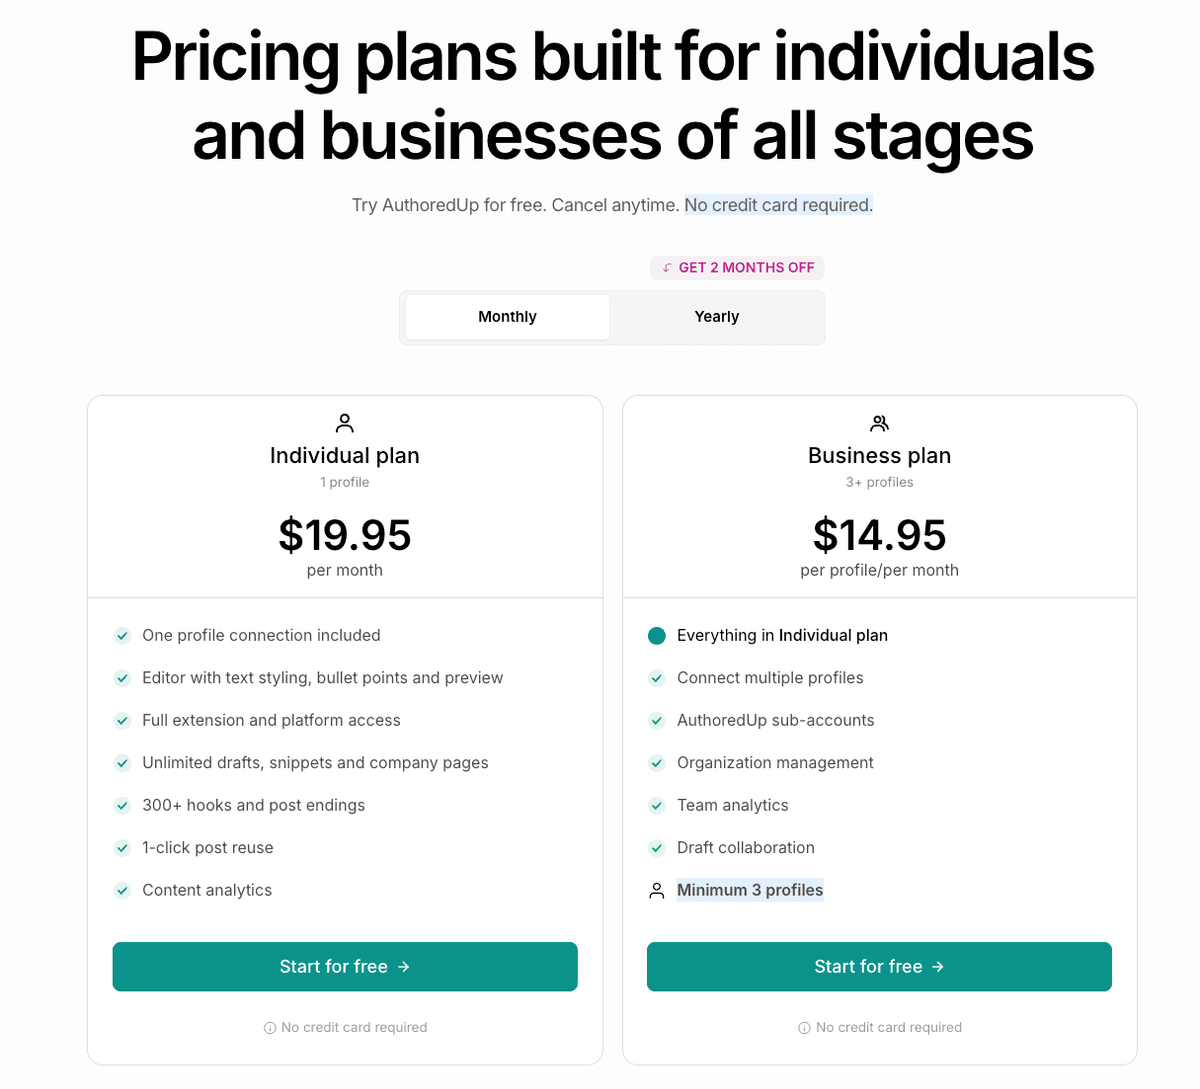The image size is (1200, 1089).
Task: Click Start for free on Individual plan
Action: pyautogui.click(x=344, y=966)
